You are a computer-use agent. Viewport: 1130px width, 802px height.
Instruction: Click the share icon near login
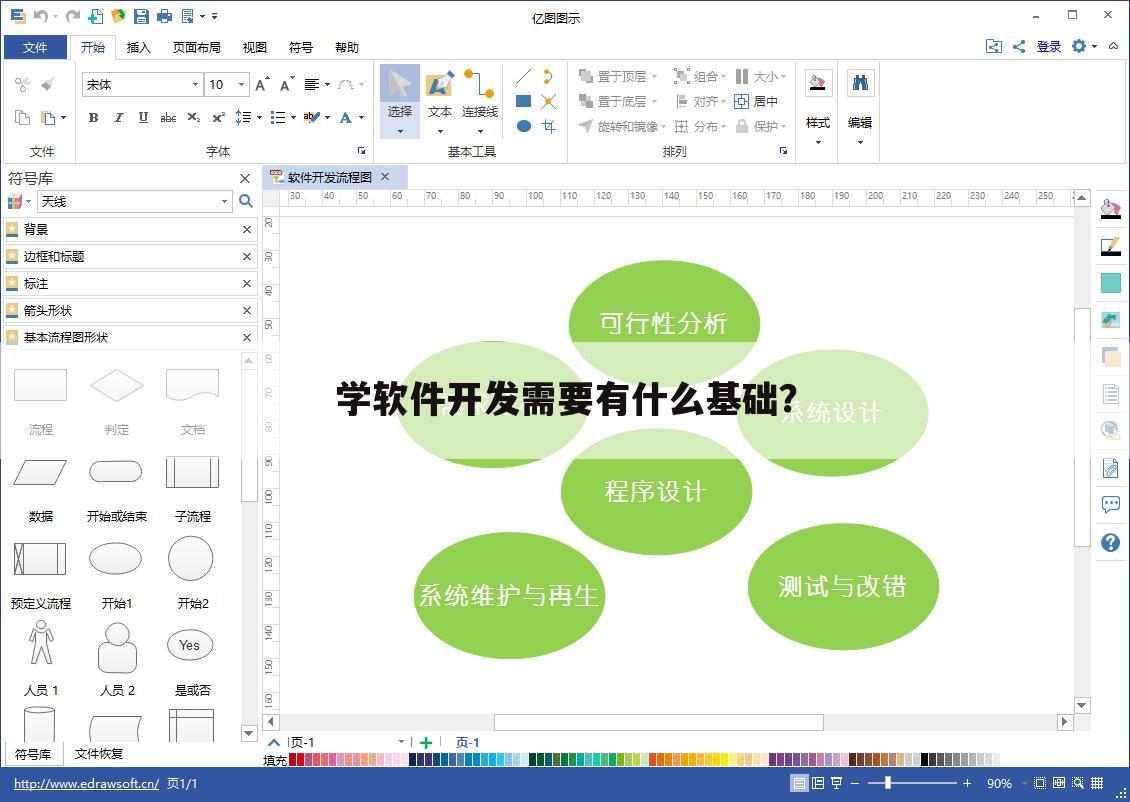coord(1019,47)
